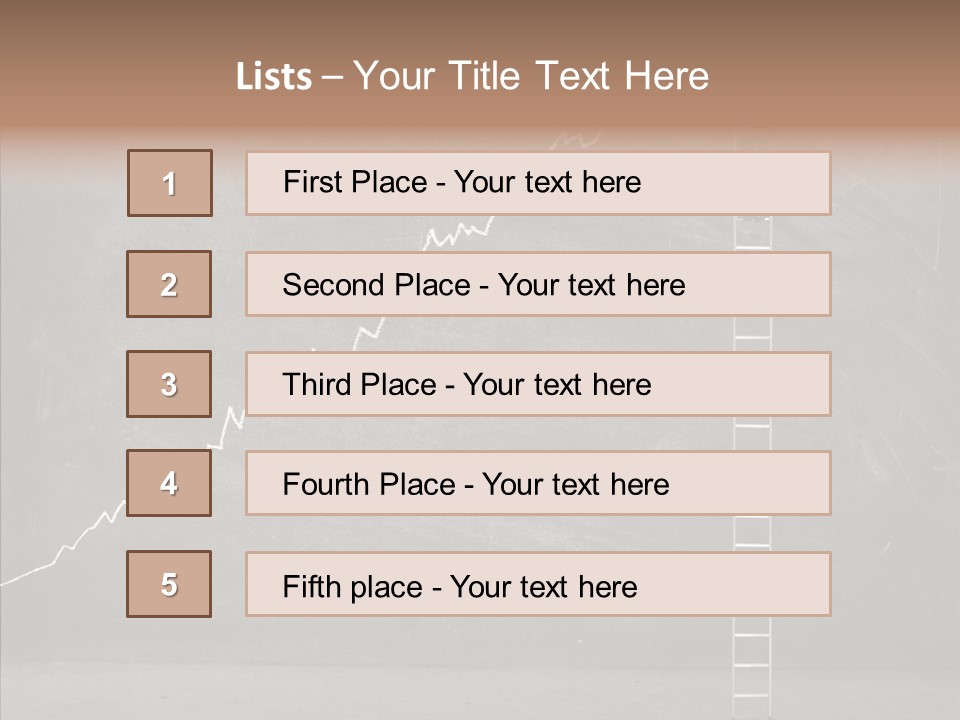Click the First Place text box
The height and width of the screenshot is (720, 960).
pos(538,183)
